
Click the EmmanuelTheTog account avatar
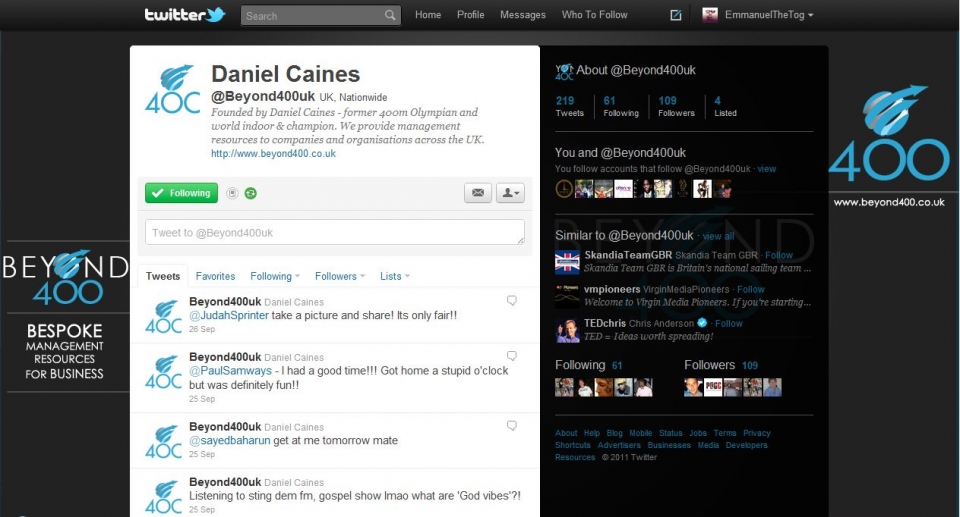710,15
